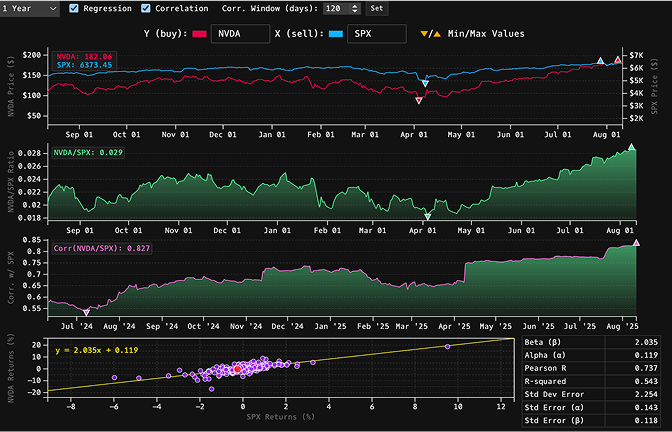Click the blue SPX color swatch

[336, 34]
